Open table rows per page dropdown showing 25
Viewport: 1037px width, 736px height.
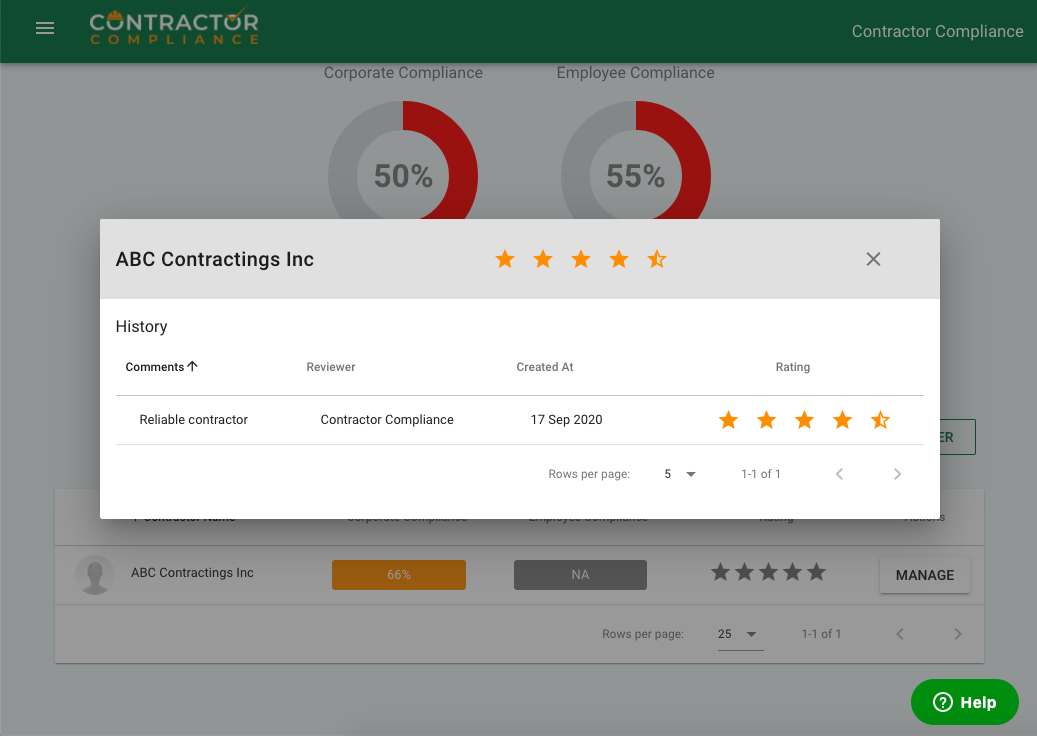pos(739,634)
